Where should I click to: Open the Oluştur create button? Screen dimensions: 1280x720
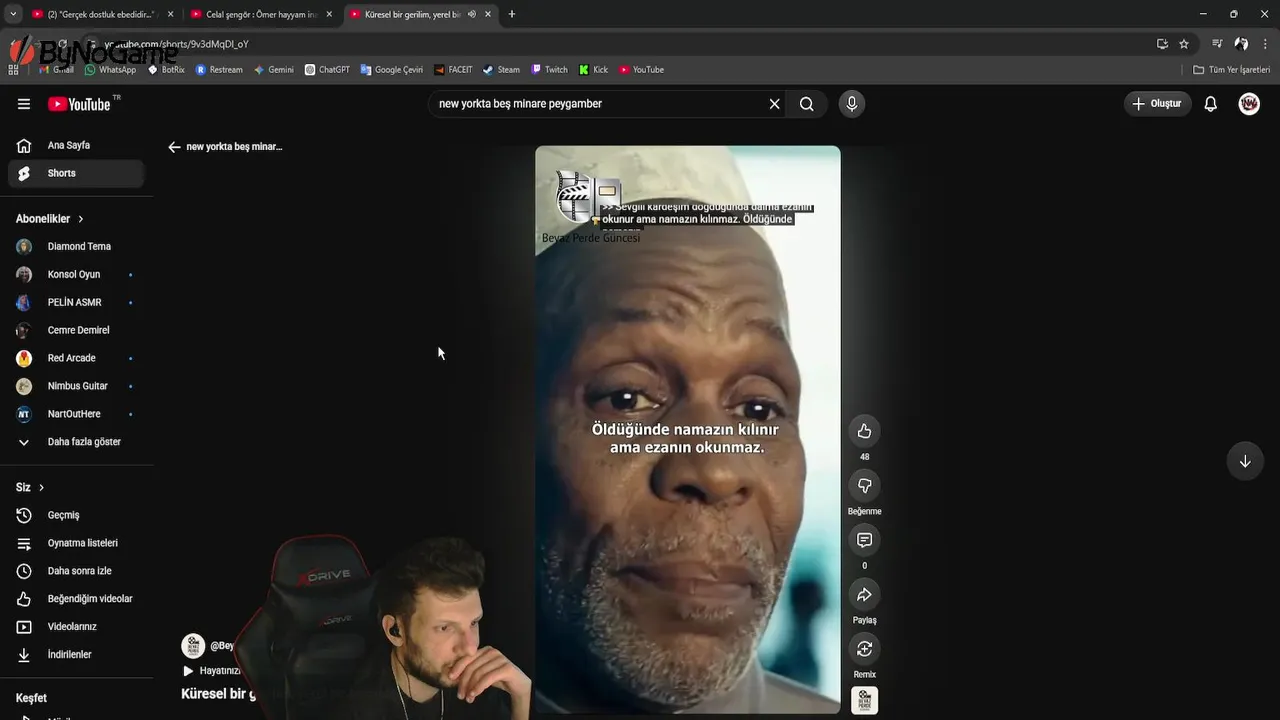(1157, 104)
